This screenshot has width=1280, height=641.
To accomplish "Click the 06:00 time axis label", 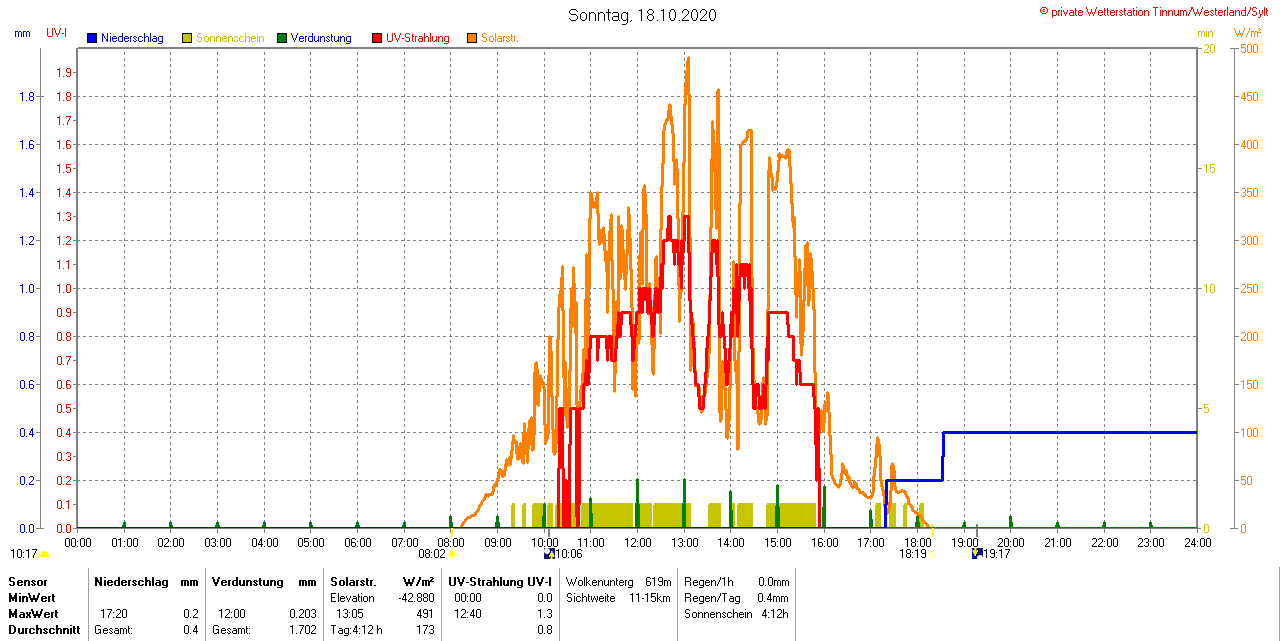I will [358, 543].
